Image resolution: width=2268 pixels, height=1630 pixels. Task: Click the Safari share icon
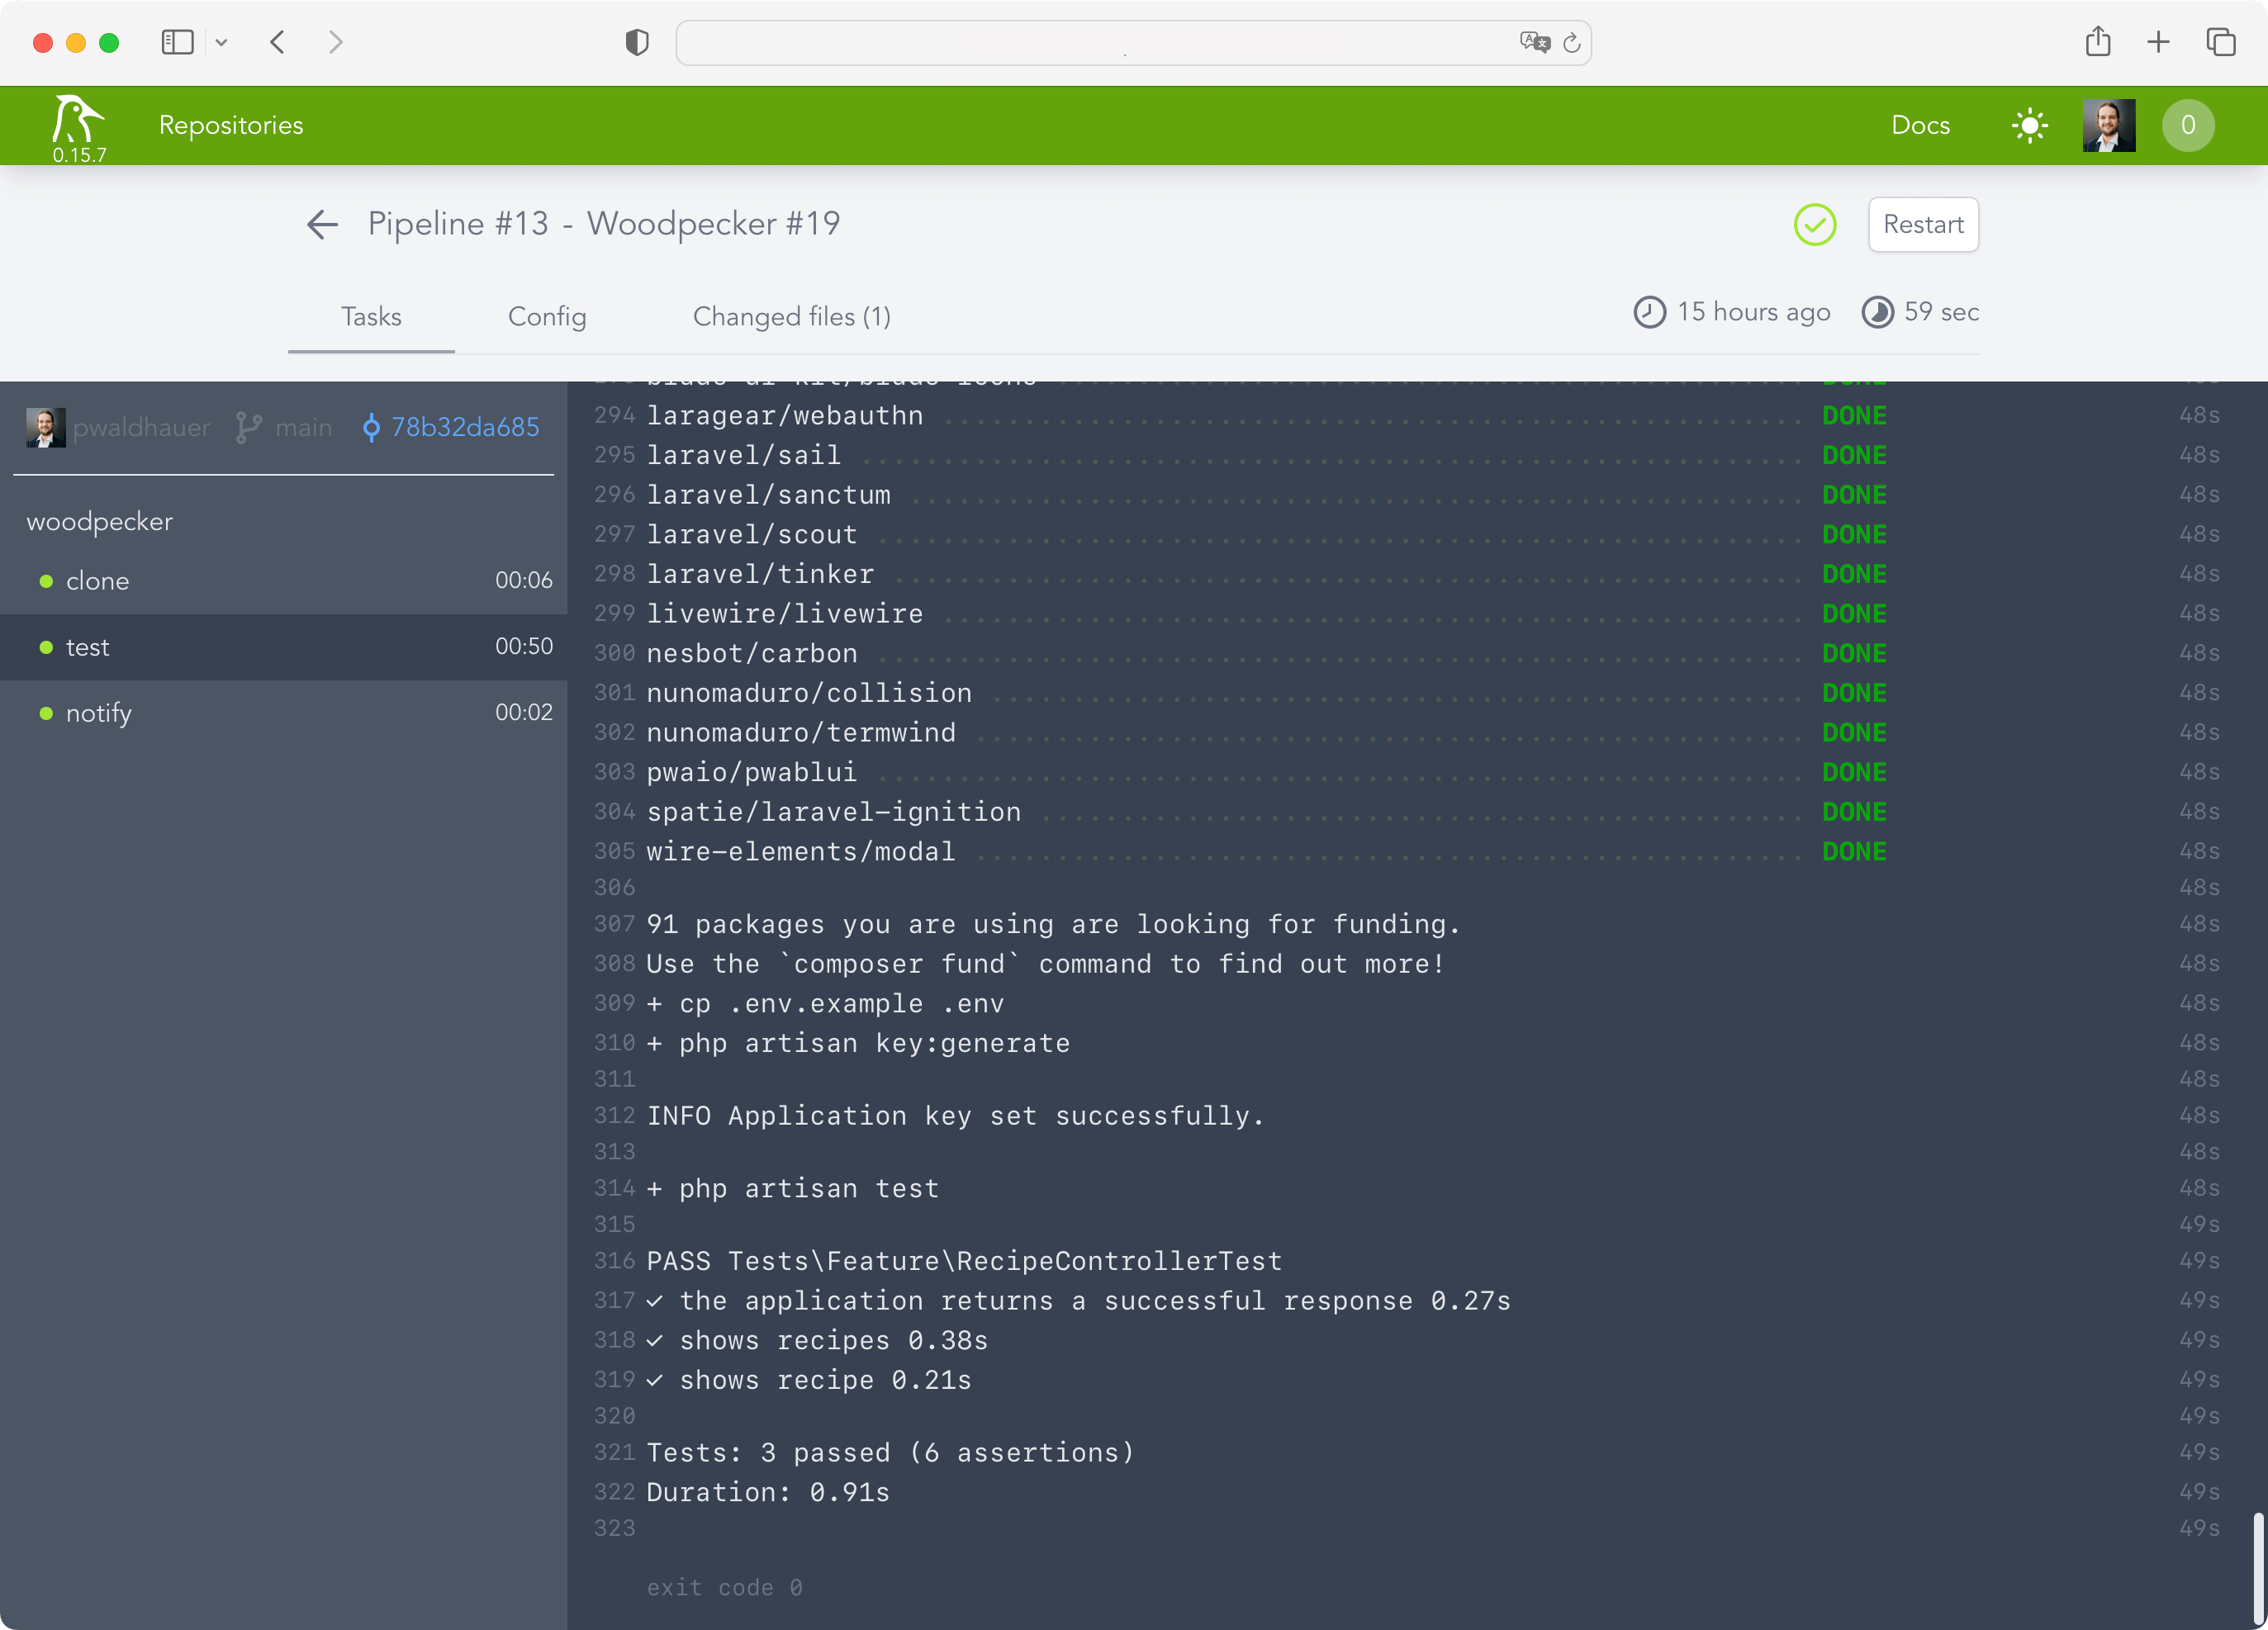[x=2098, y=42]
